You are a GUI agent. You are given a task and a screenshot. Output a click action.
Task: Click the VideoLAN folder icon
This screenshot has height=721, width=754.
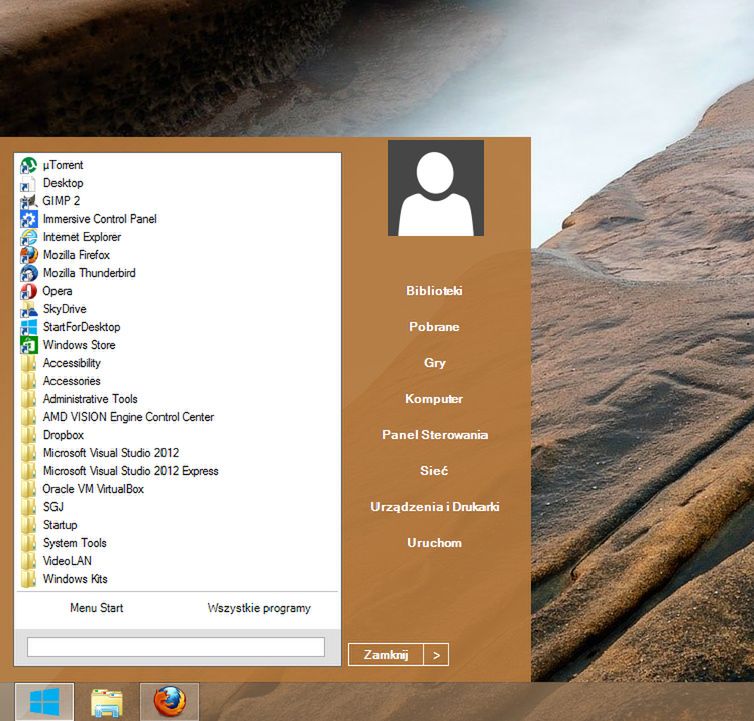pyautogui.click(x=28, y=561)
